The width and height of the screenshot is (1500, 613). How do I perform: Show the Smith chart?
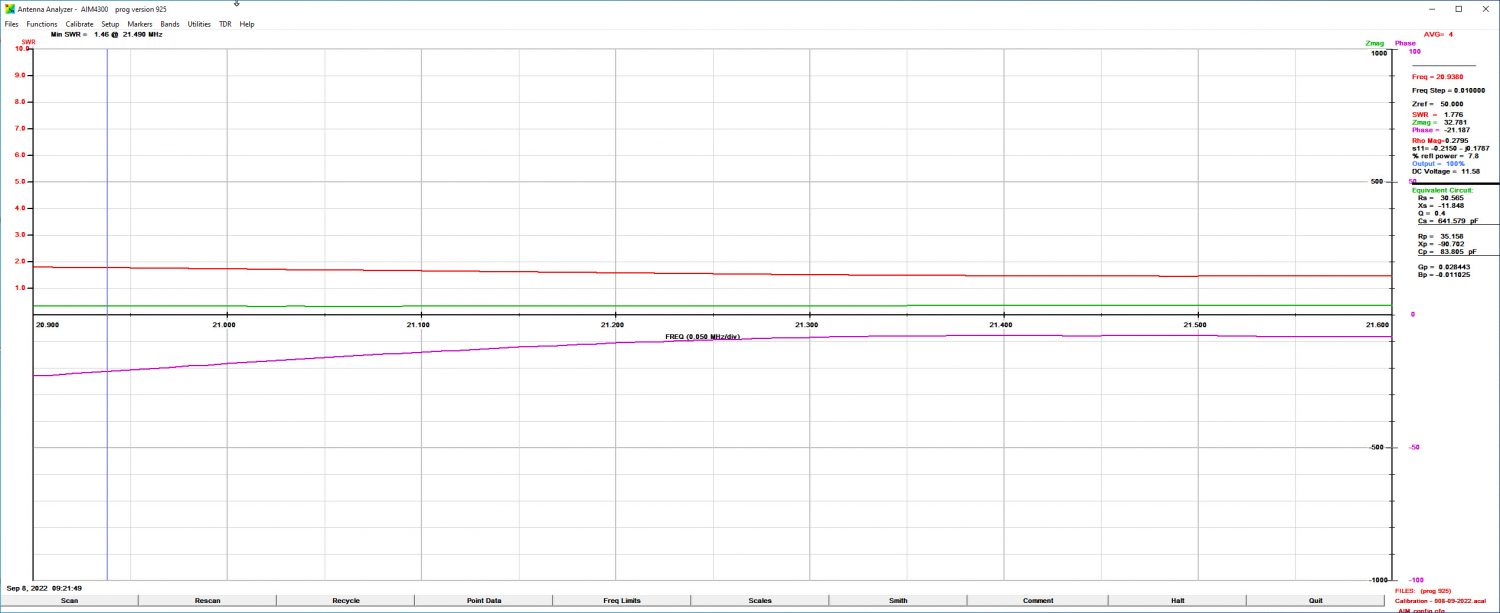898,600
